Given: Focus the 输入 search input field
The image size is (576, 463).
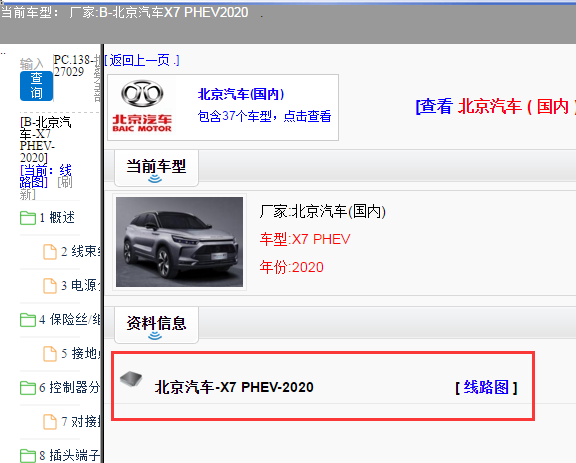Looking at the screenshot, I should (x=32, y=64).
